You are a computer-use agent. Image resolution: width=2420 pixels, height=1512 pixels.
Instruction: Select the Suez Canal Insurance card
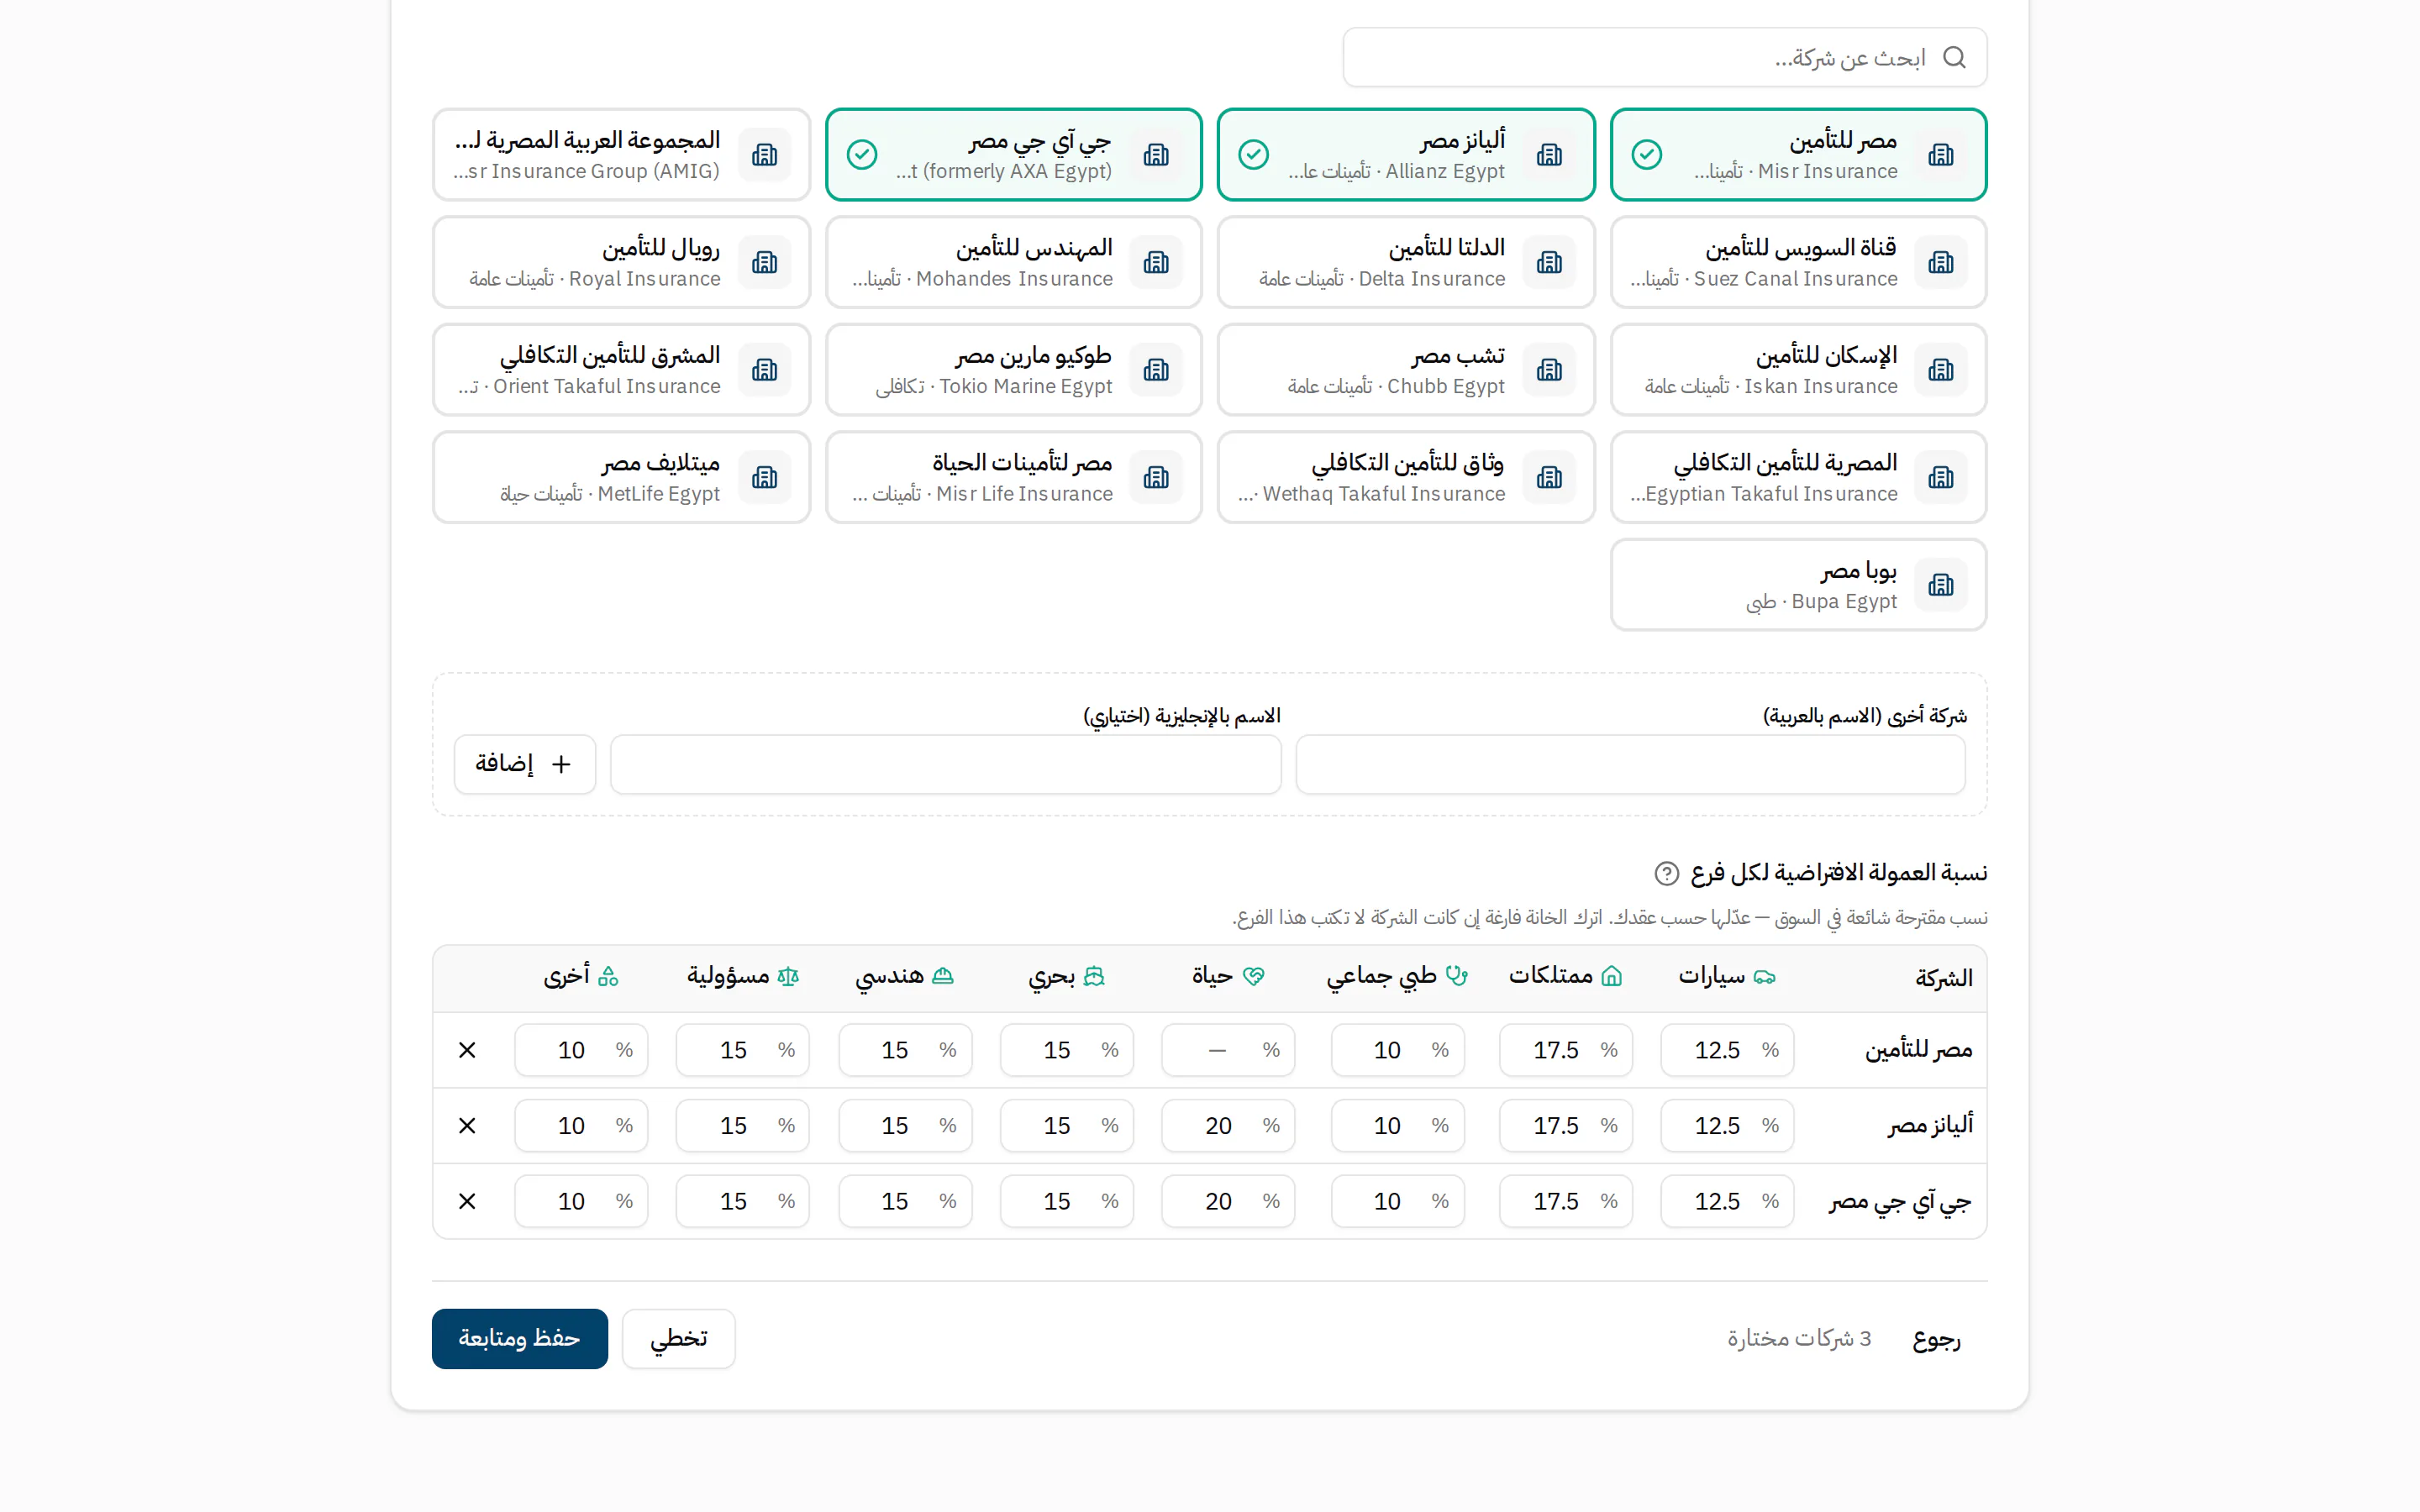(x=1798, y=262)
